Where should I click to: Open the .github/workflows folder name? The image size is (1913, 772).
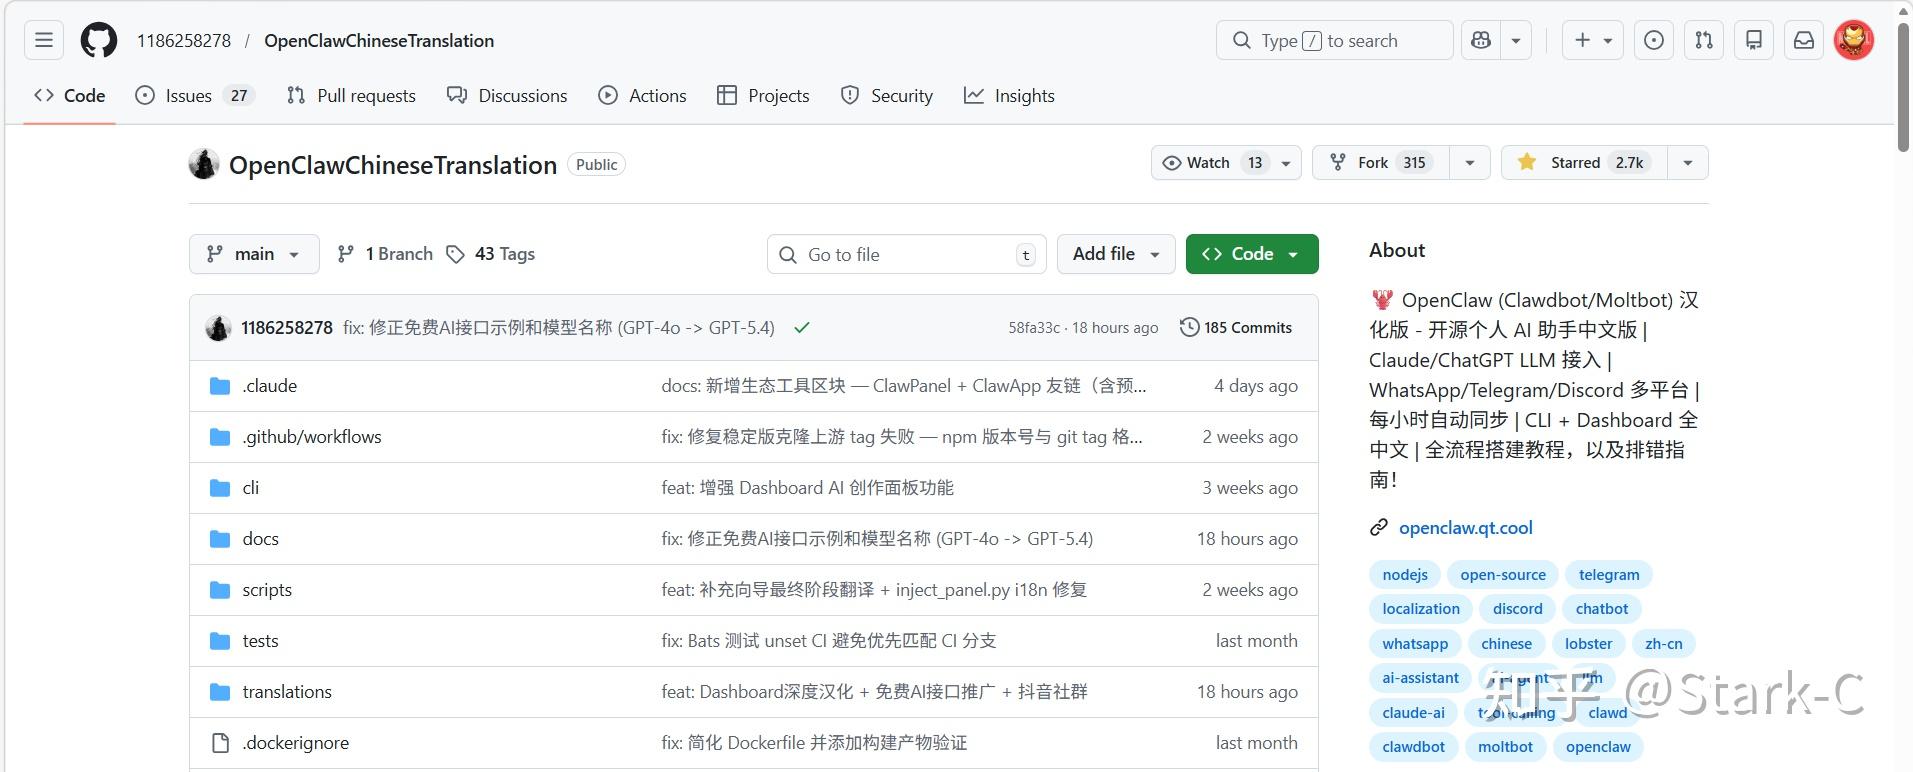pos(312,437)
